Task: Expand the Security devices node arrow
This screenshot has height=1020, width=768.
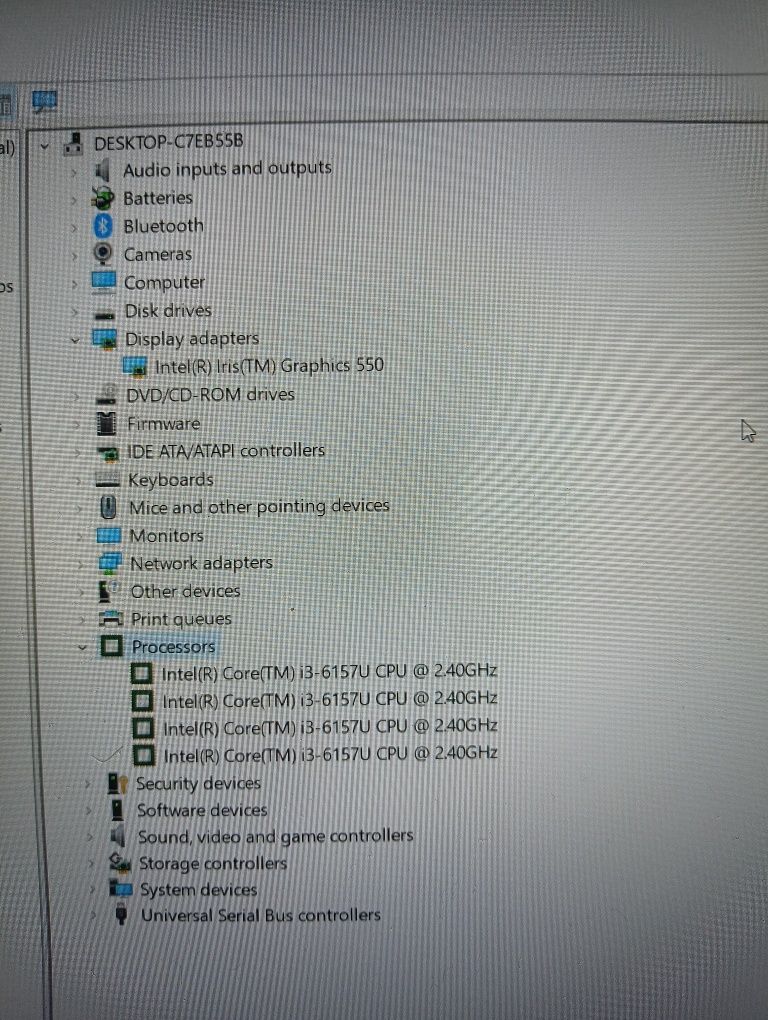Action: (87, 784)
